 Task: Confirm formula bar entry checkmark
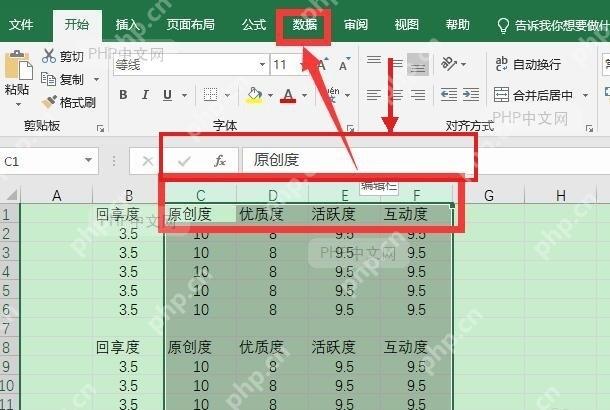[x=184, y=161]
